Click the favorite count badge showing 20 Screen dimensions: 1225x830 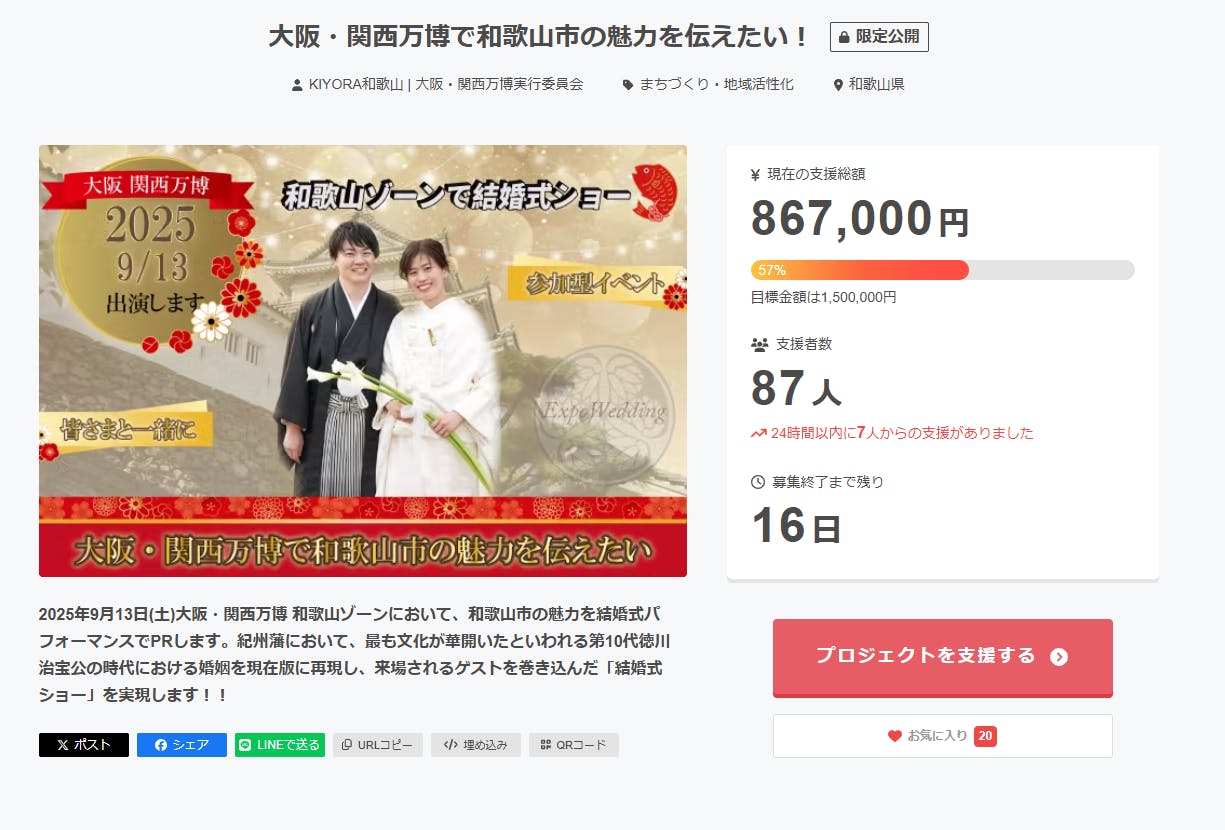tap(985, 736)
